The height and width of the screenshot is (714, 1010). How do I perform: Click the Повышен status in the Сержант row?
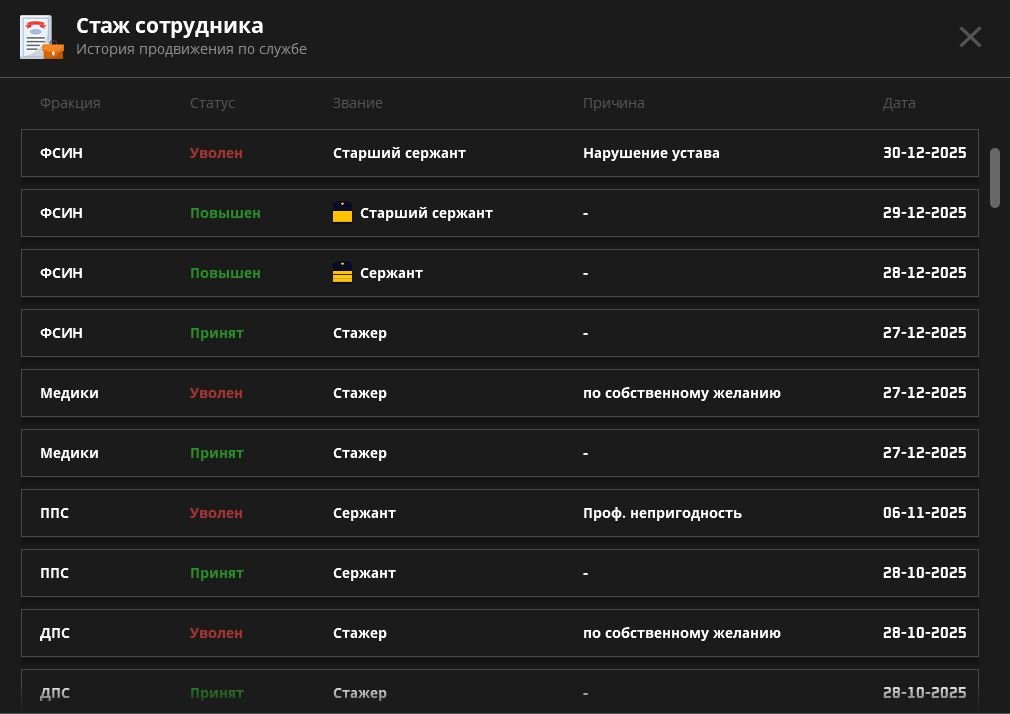225,273
